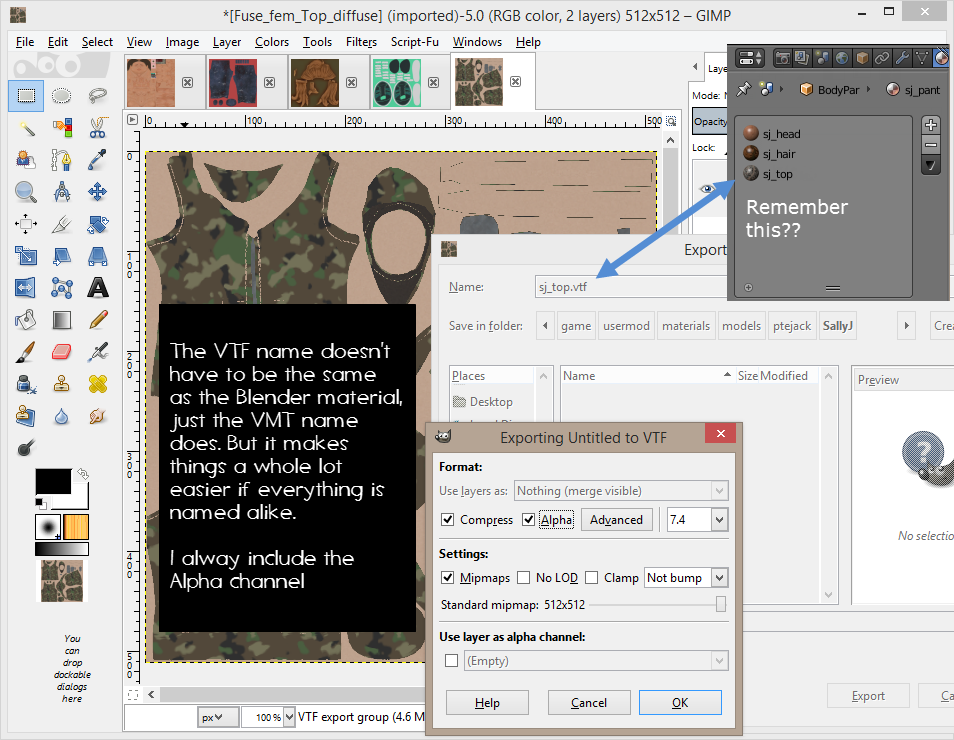Uncheck the Compress checkbox

coord(448,520)
